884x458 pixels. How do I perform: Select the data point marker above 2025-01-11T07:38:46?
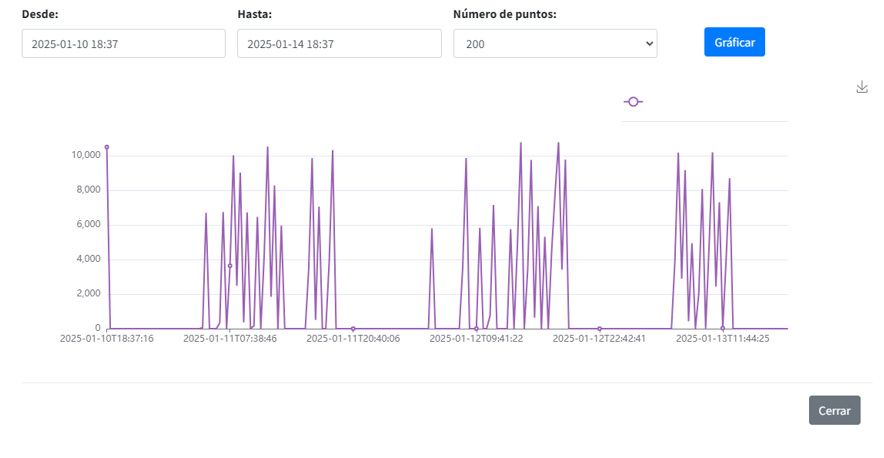point(230,266)
